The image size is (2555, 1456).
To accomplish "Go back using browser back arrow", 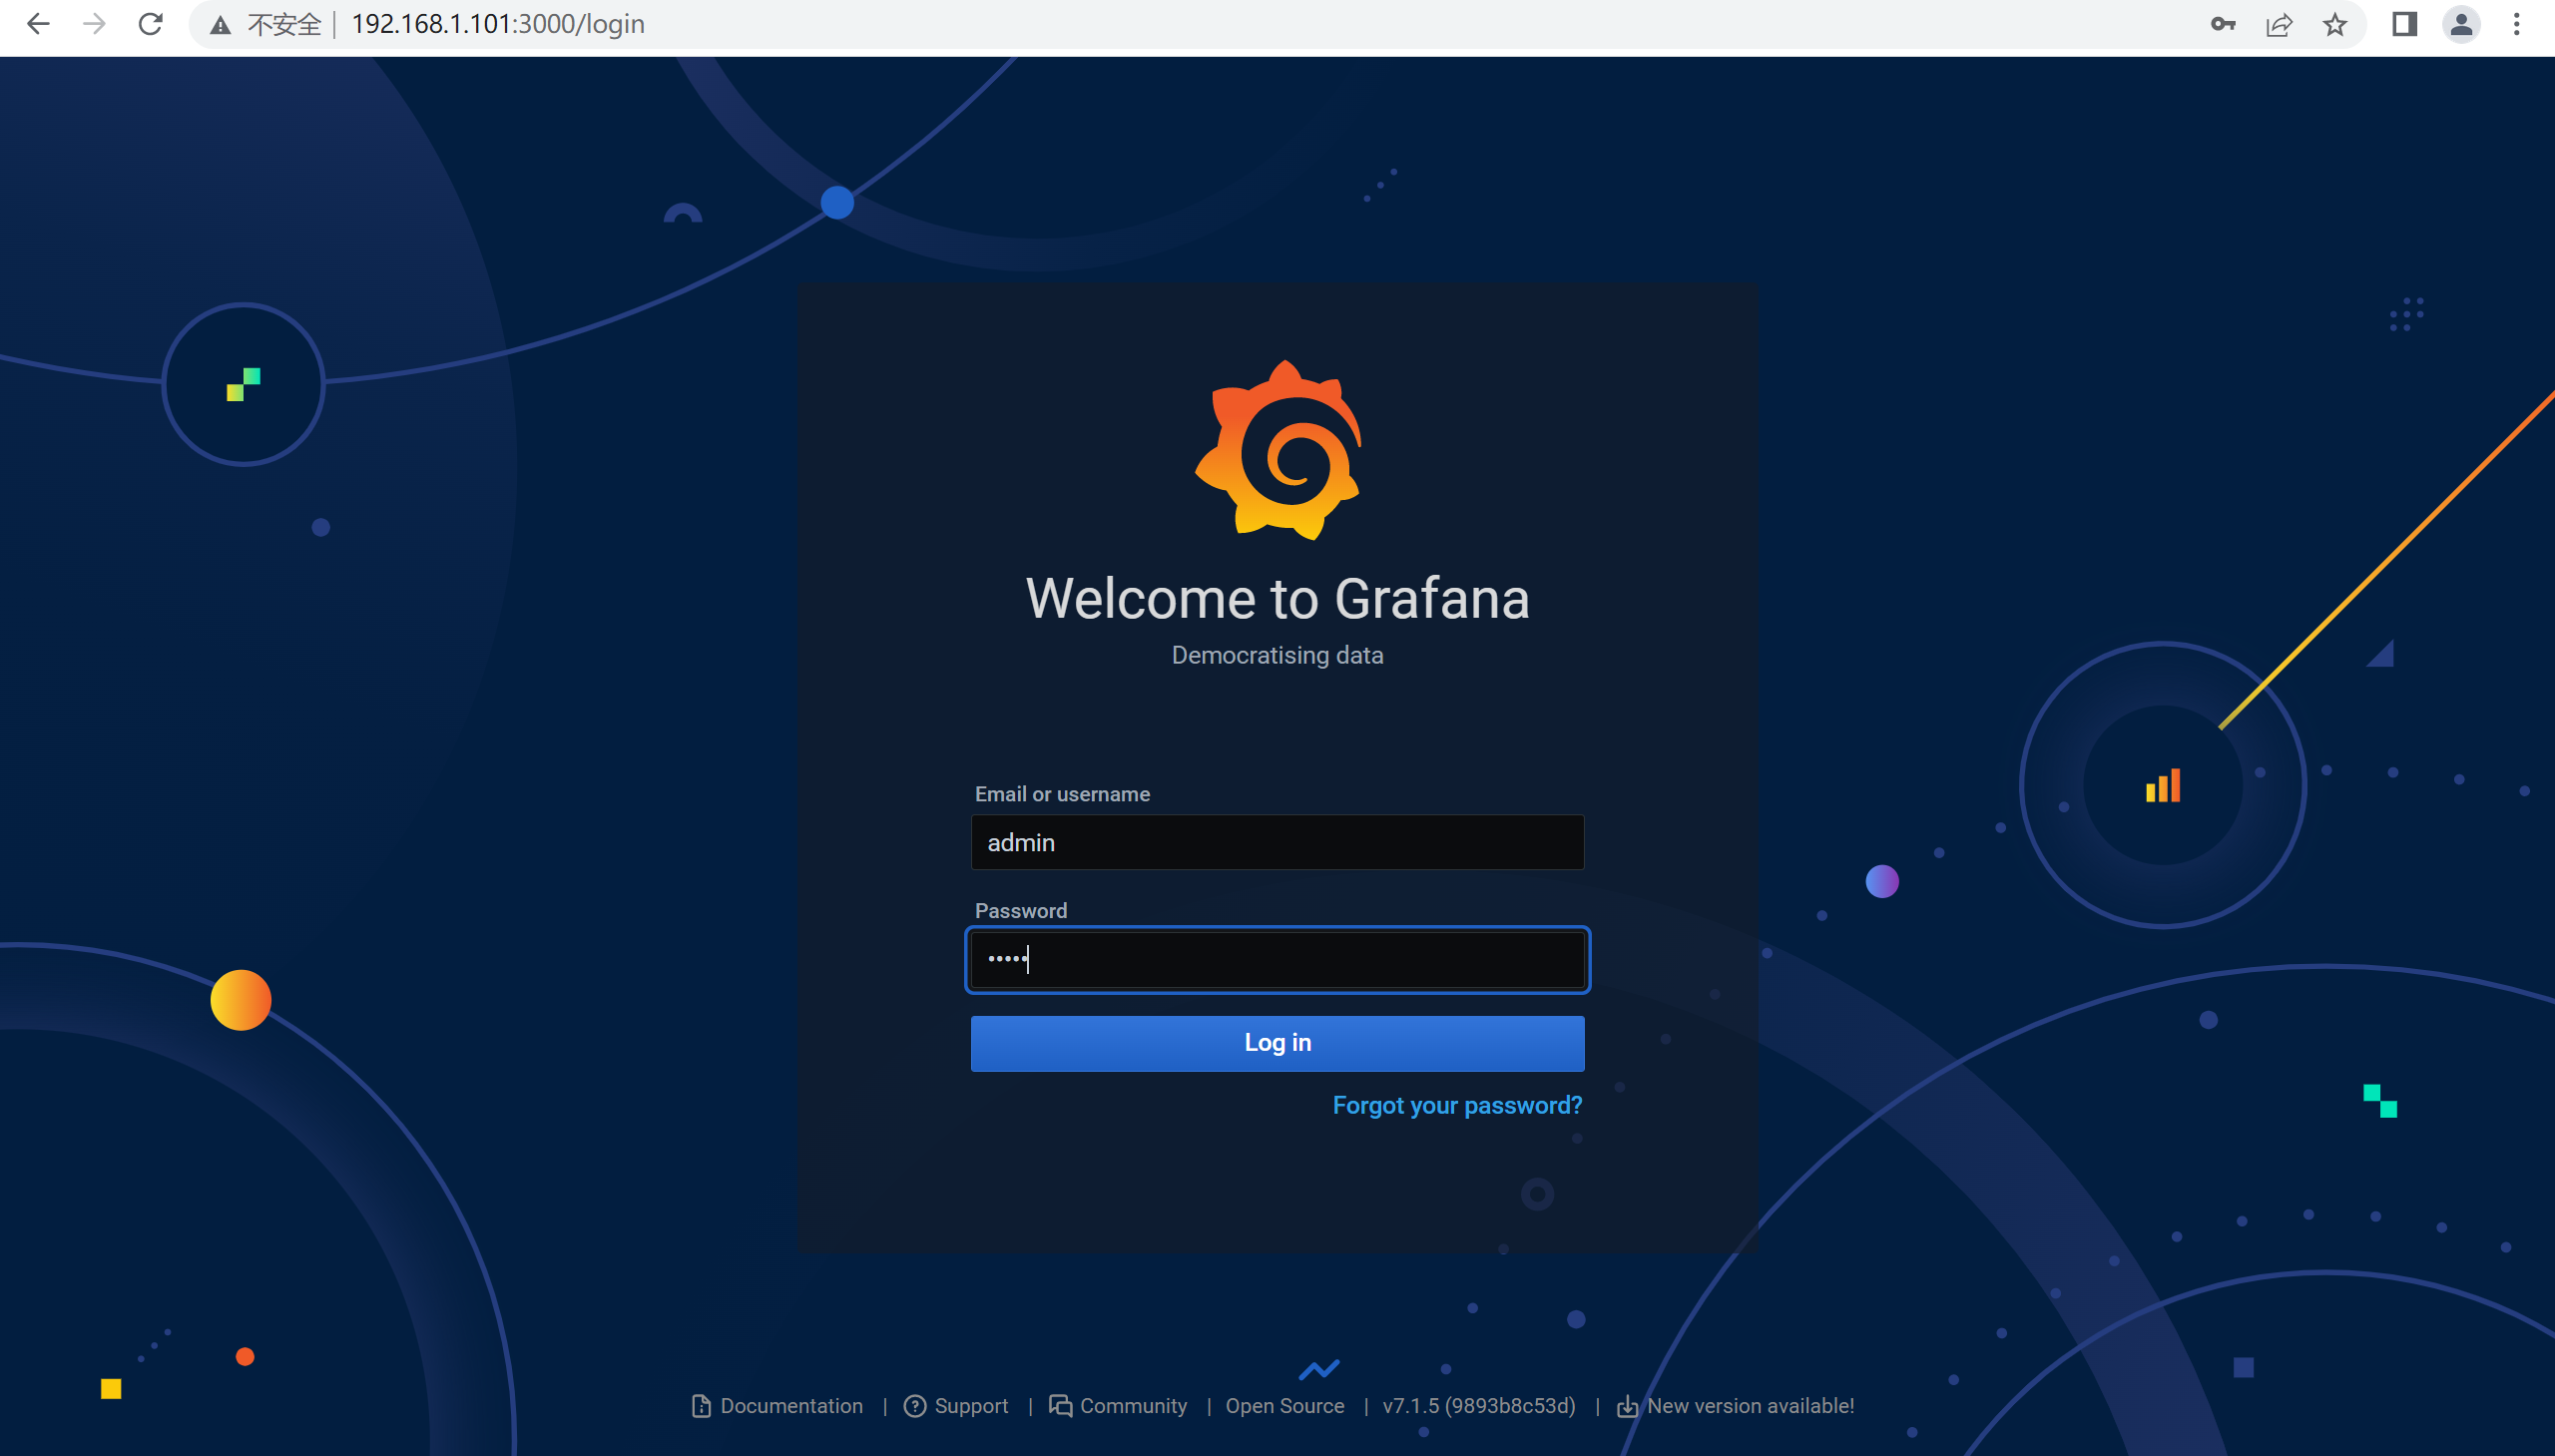I will (38, 24).
